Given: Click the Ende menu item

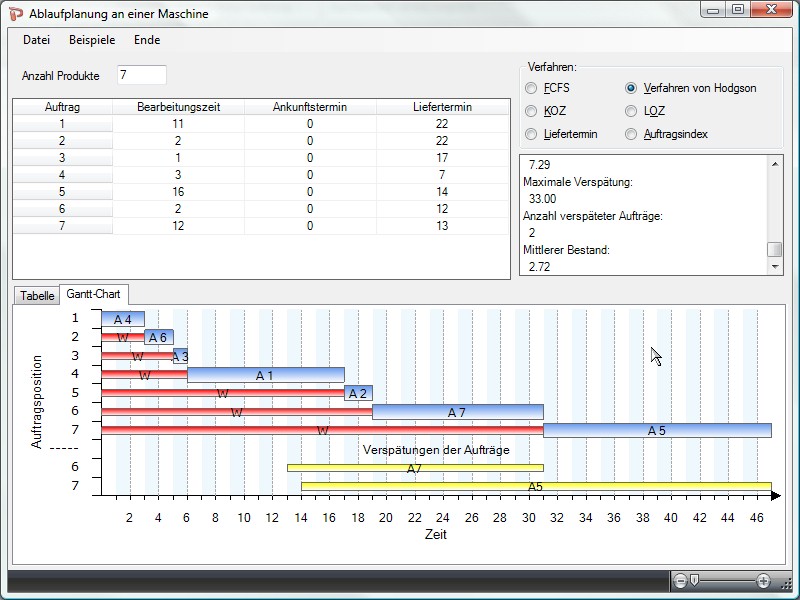Looking at the screenshot, I should click(x=147, y=40).
